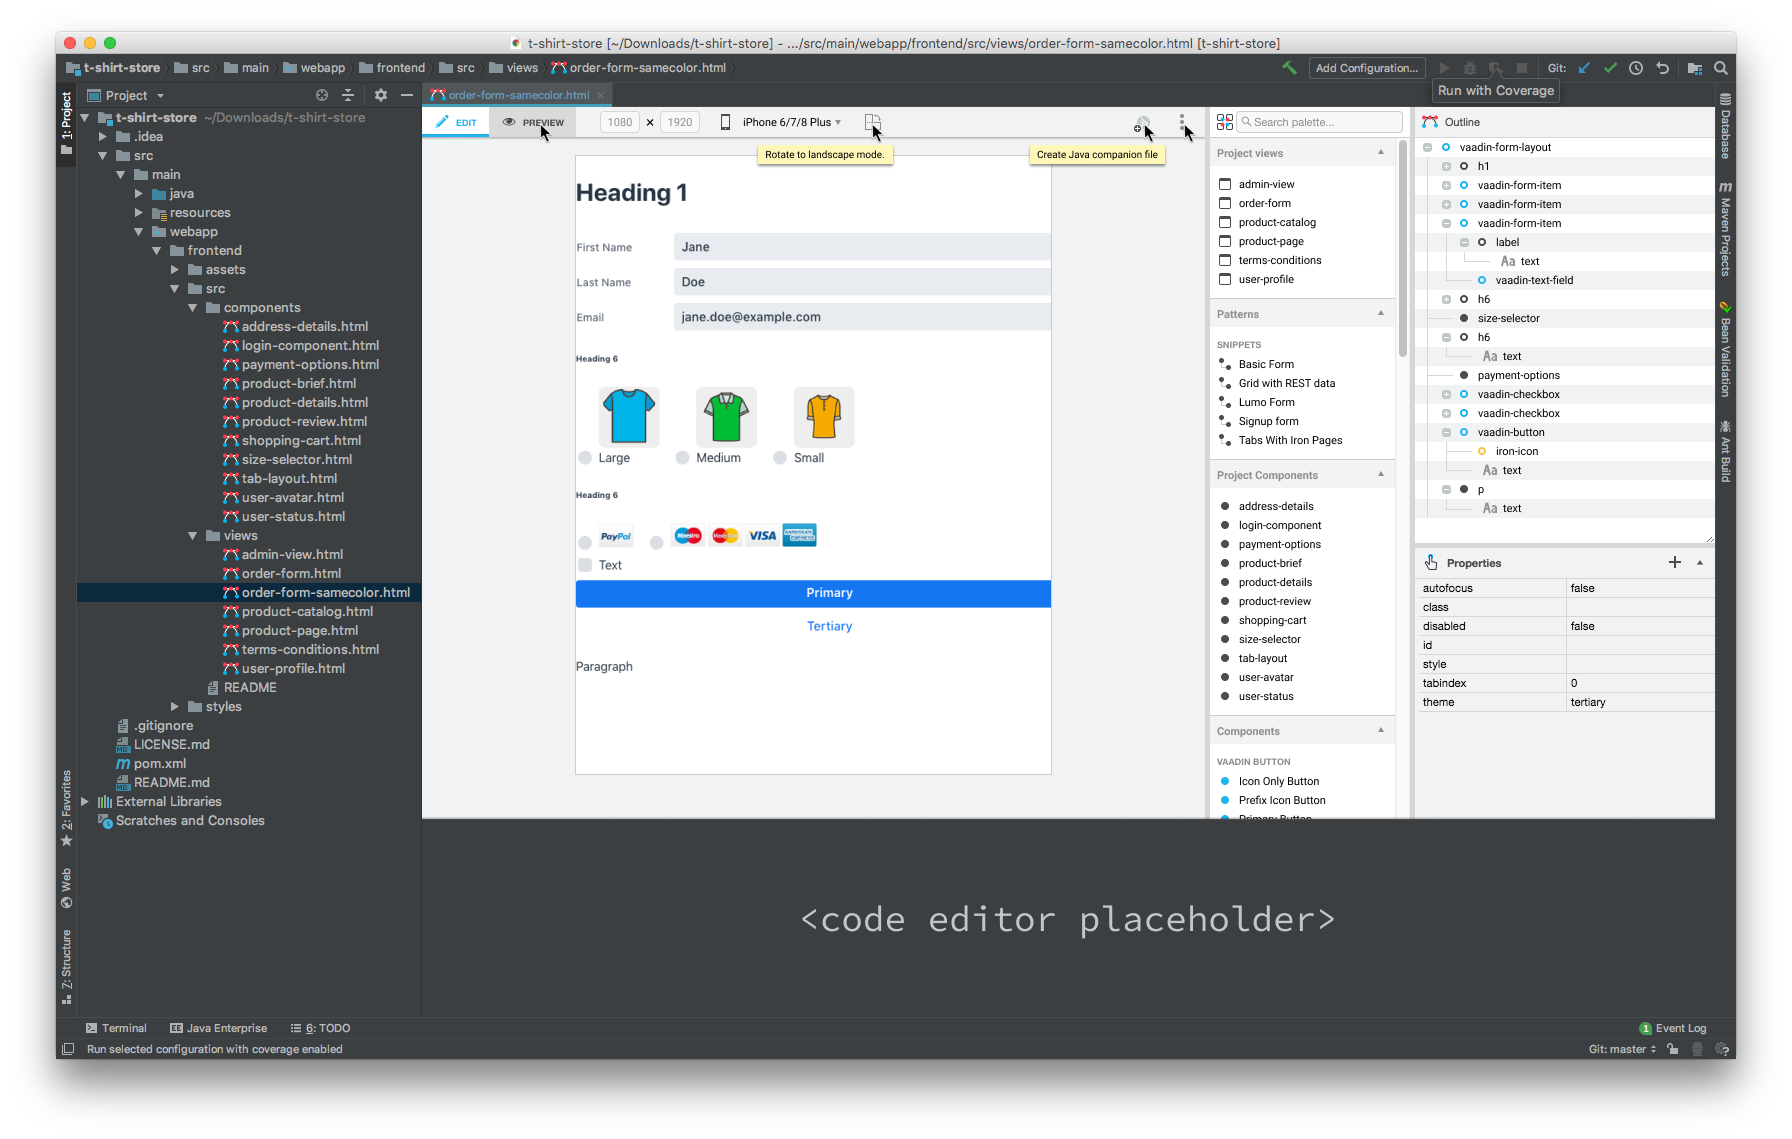Check the Text checkbox in form
1792x1139 pixels.
click(585, 565)
